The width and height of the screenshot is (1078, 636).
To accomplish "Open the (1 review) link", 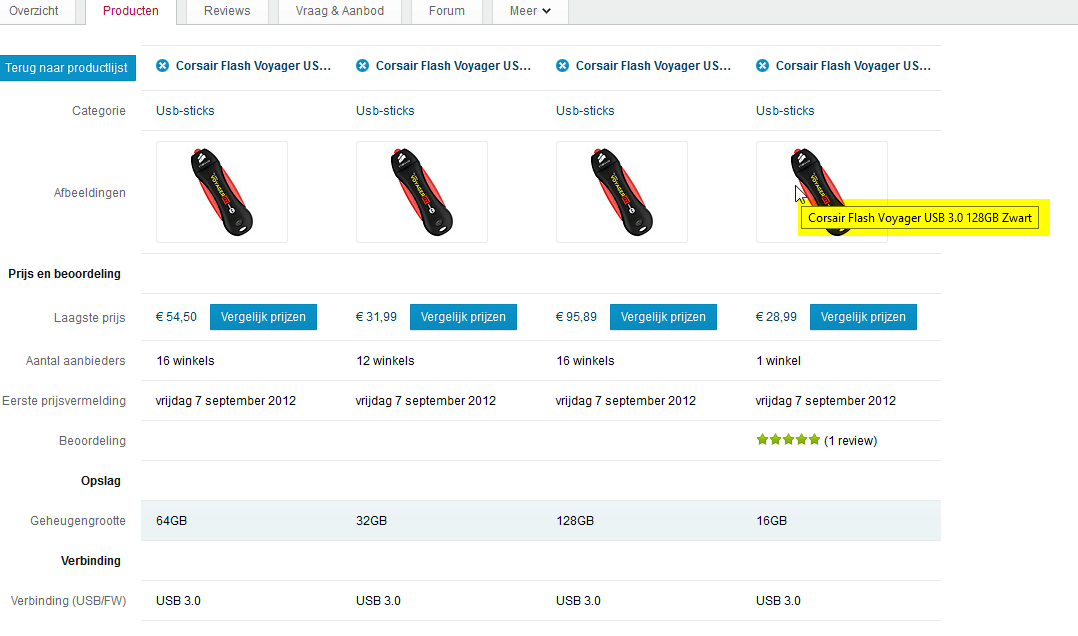I will 850,440.
